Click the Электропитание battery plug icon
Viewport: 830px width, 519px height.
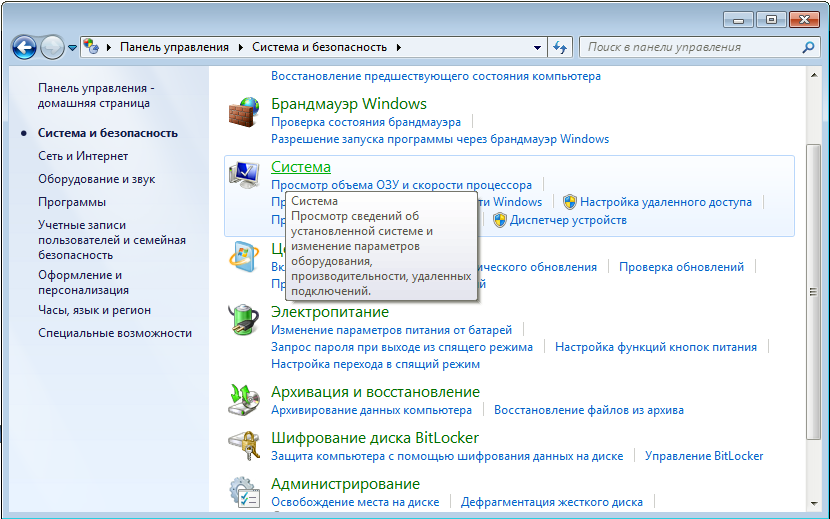[244, 320]
